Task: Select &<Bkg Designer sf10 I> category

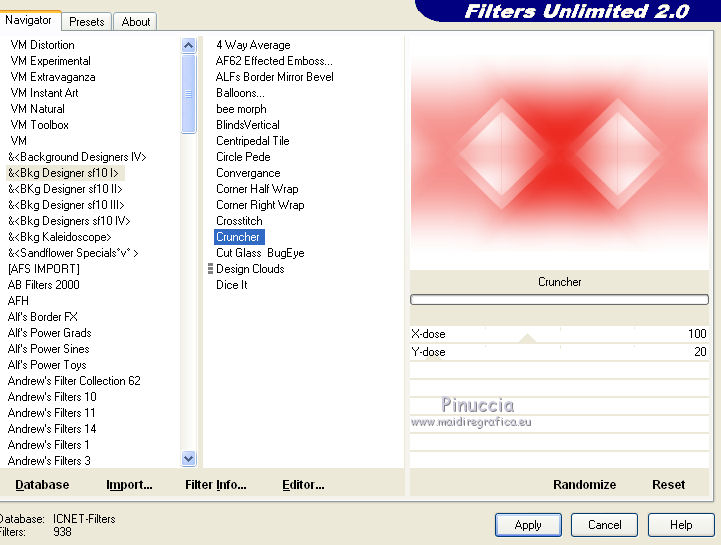Action: pos(63,173)
